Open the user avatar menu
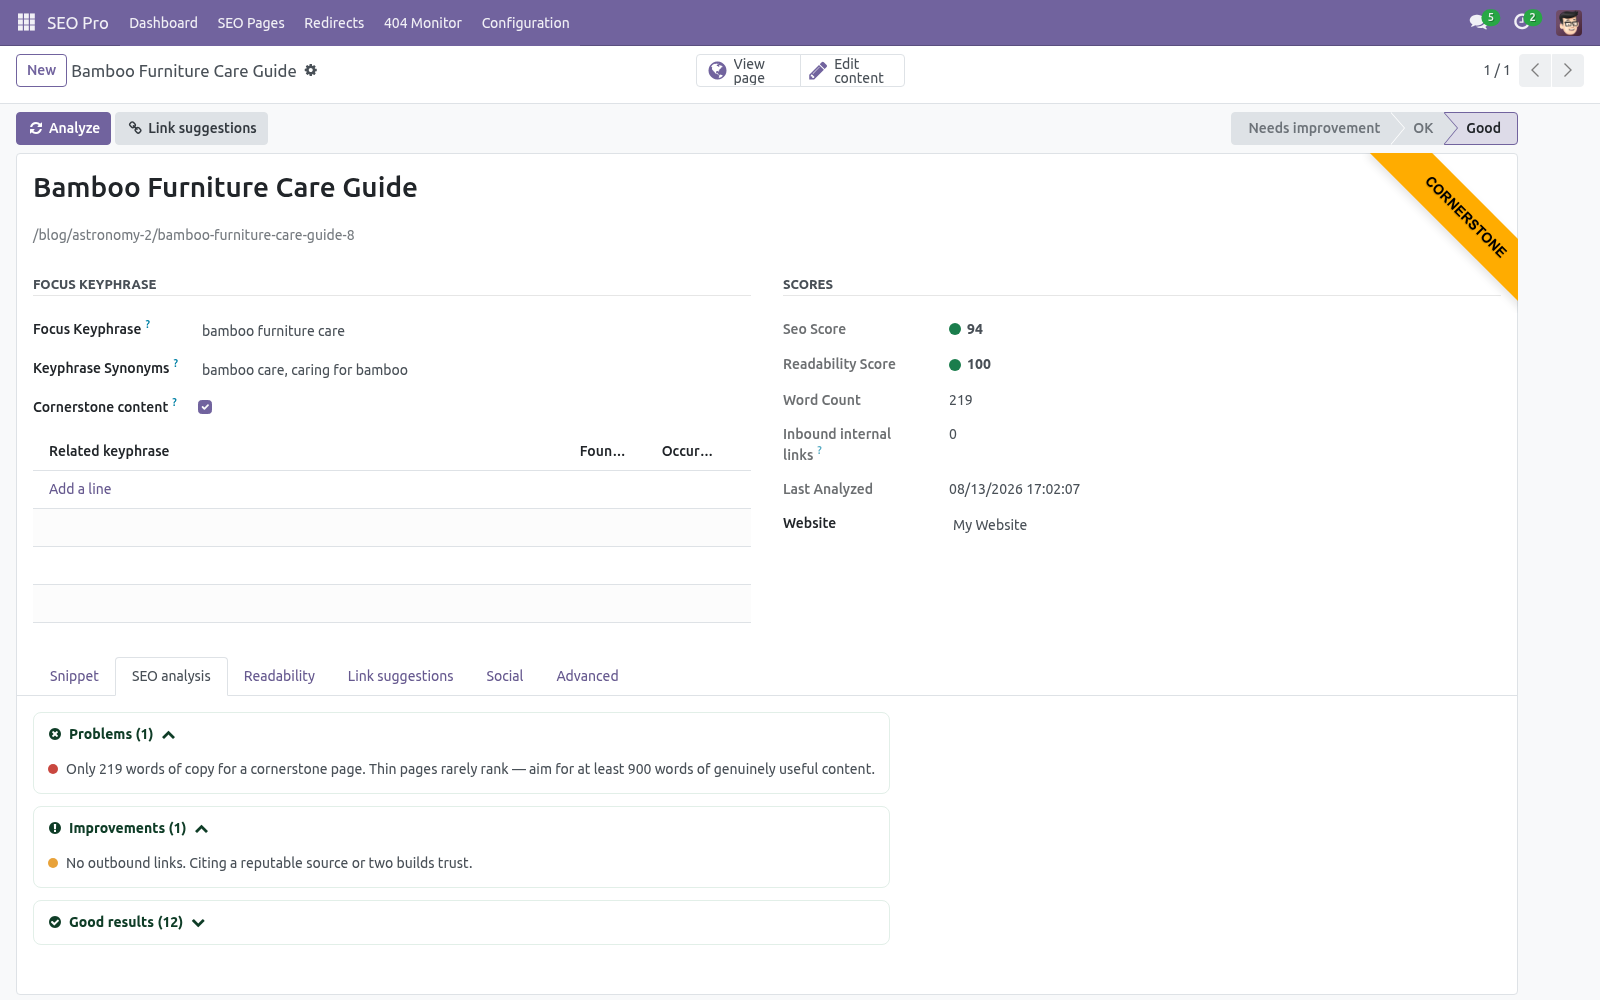1600x1000 pixels. 1569,22
